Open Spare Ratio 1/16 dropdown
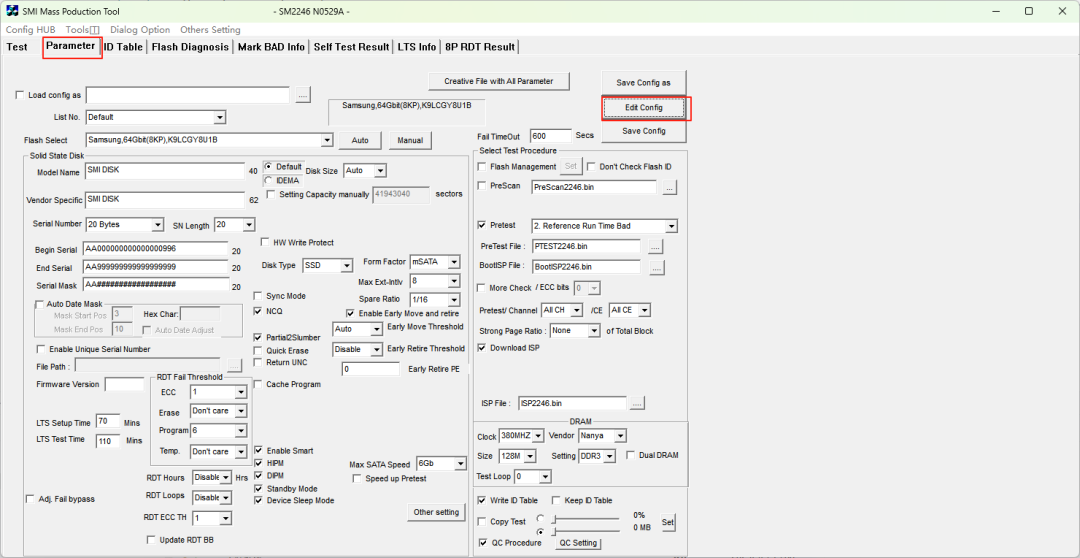Viewport: 1080px width, 558px height. pos(454,300)
